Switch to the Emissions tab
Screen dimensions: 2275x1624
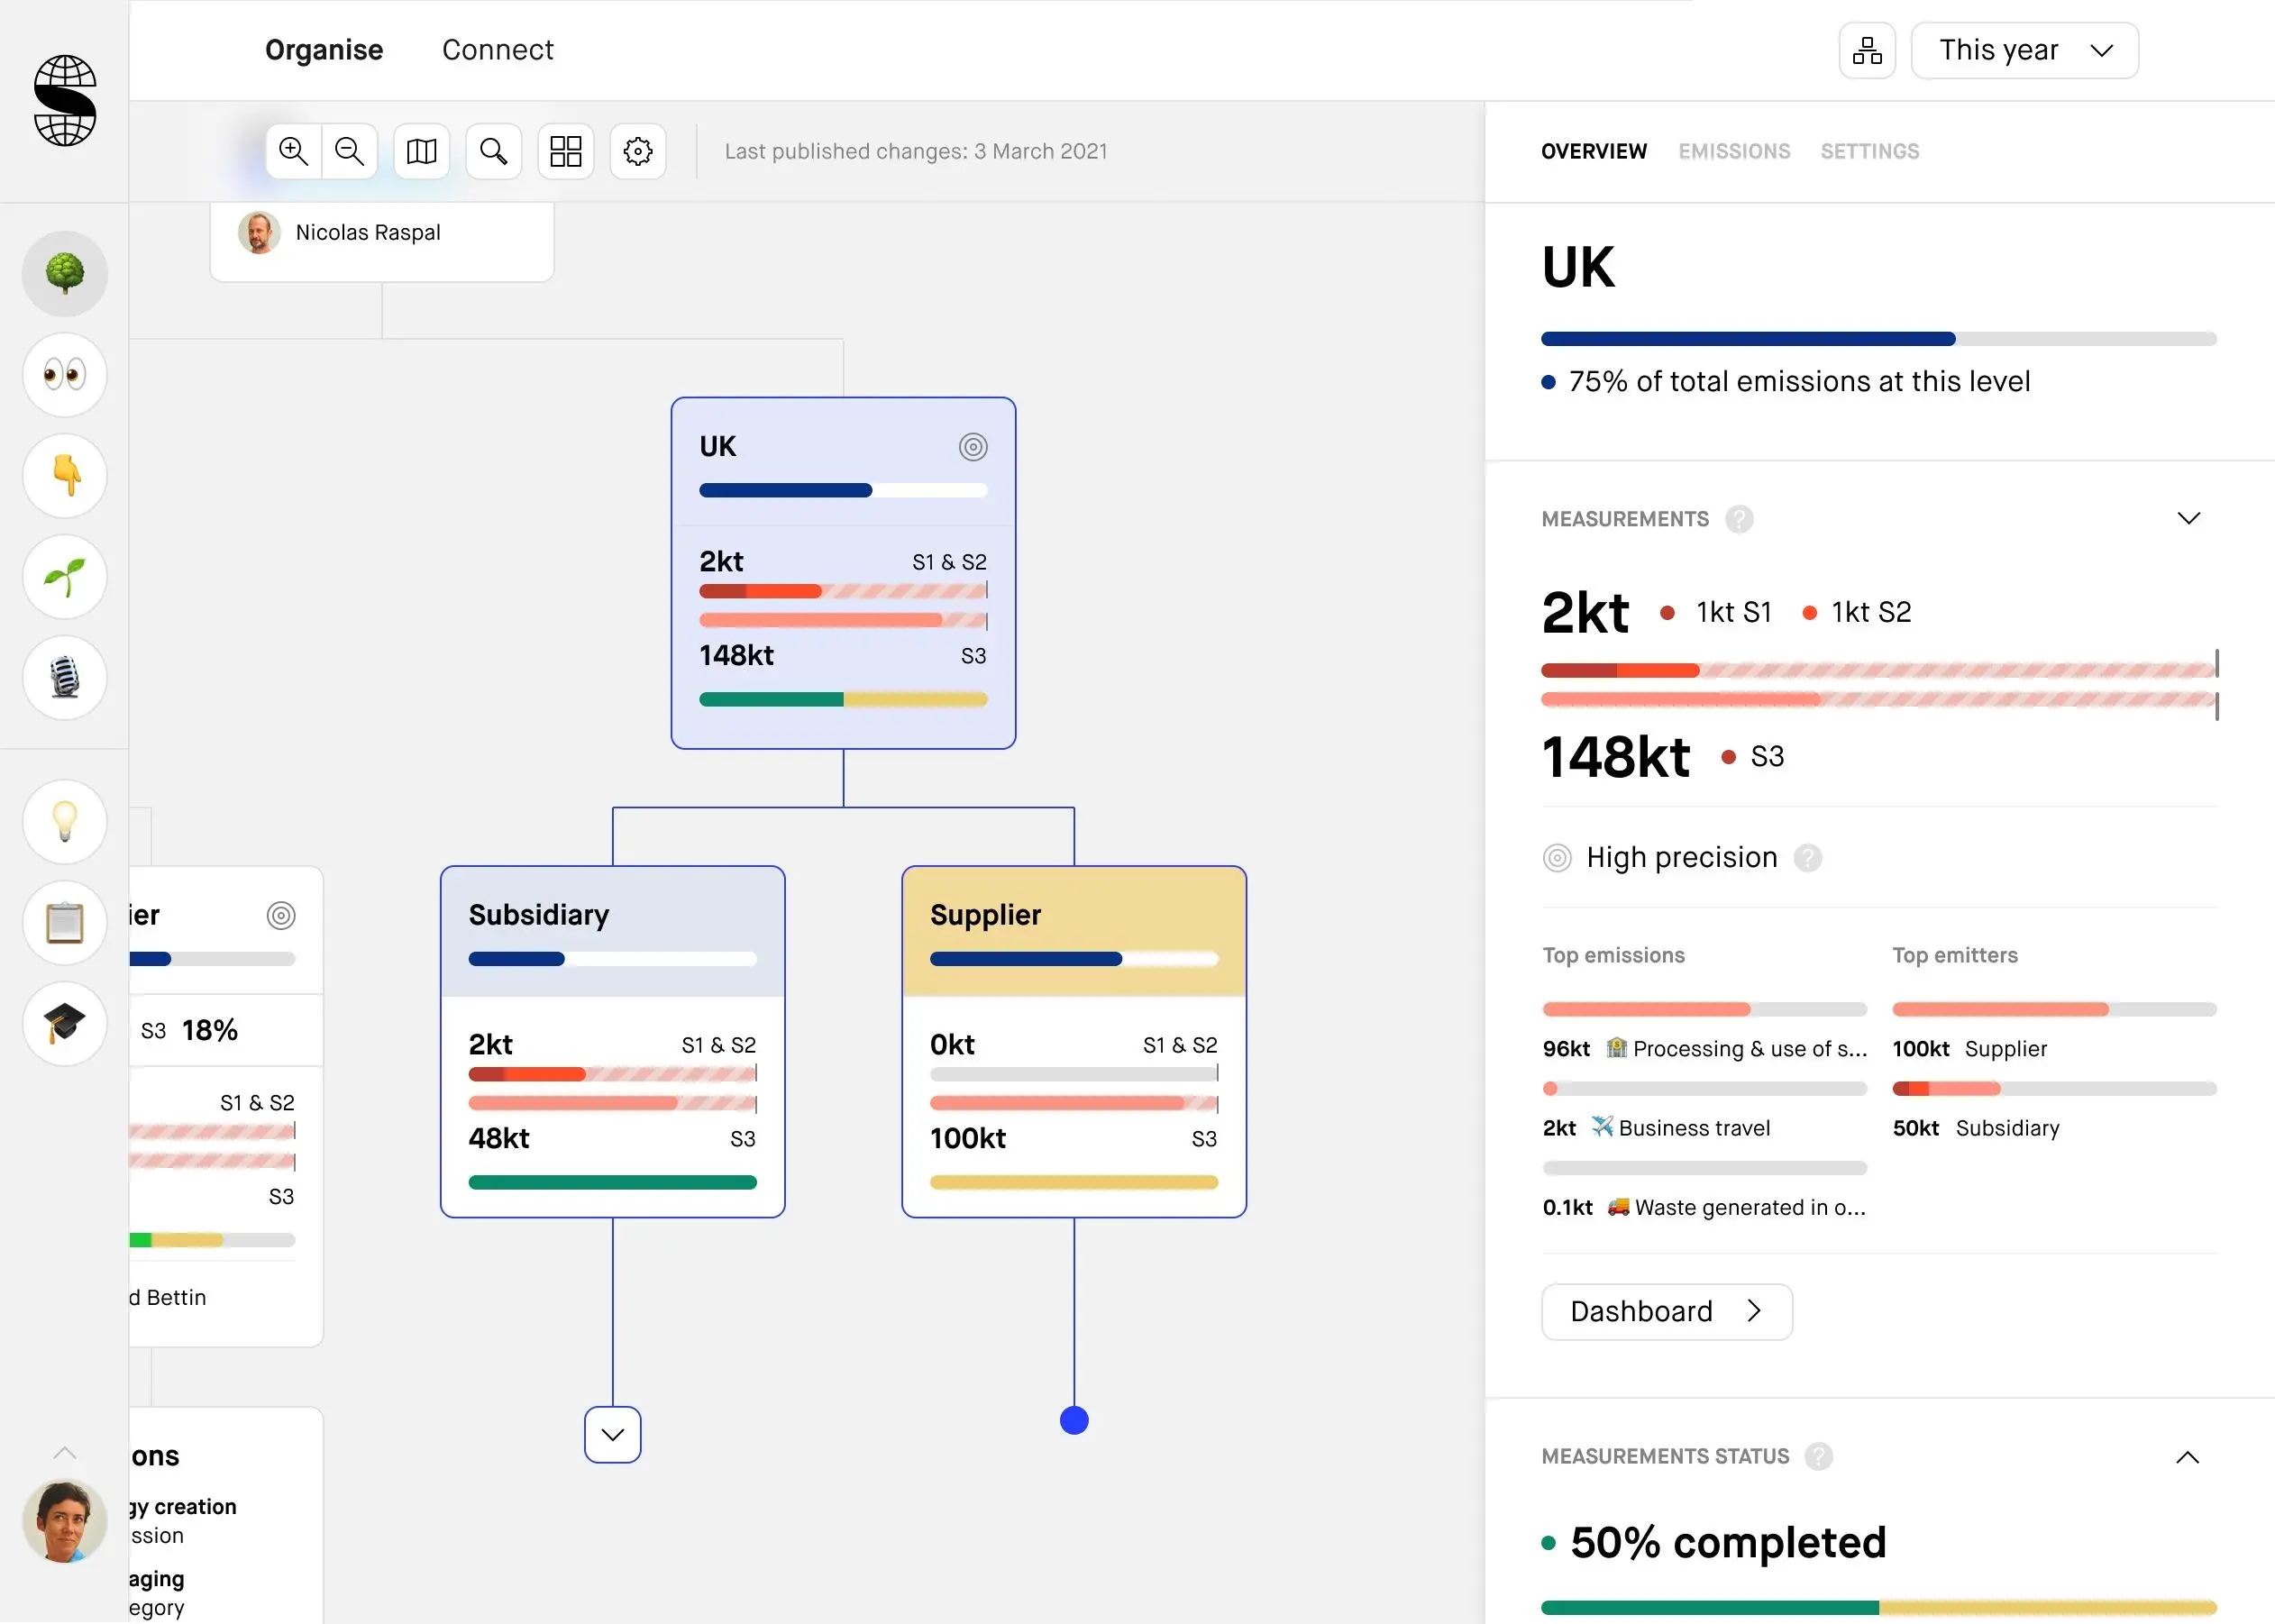[1733, 151]
